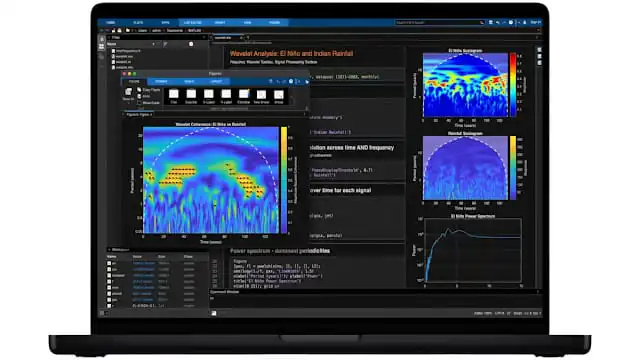Switch to the LIVE EDITOR tab
The width and height of the screenshot is (640, 360).
(x=193, y=22)
